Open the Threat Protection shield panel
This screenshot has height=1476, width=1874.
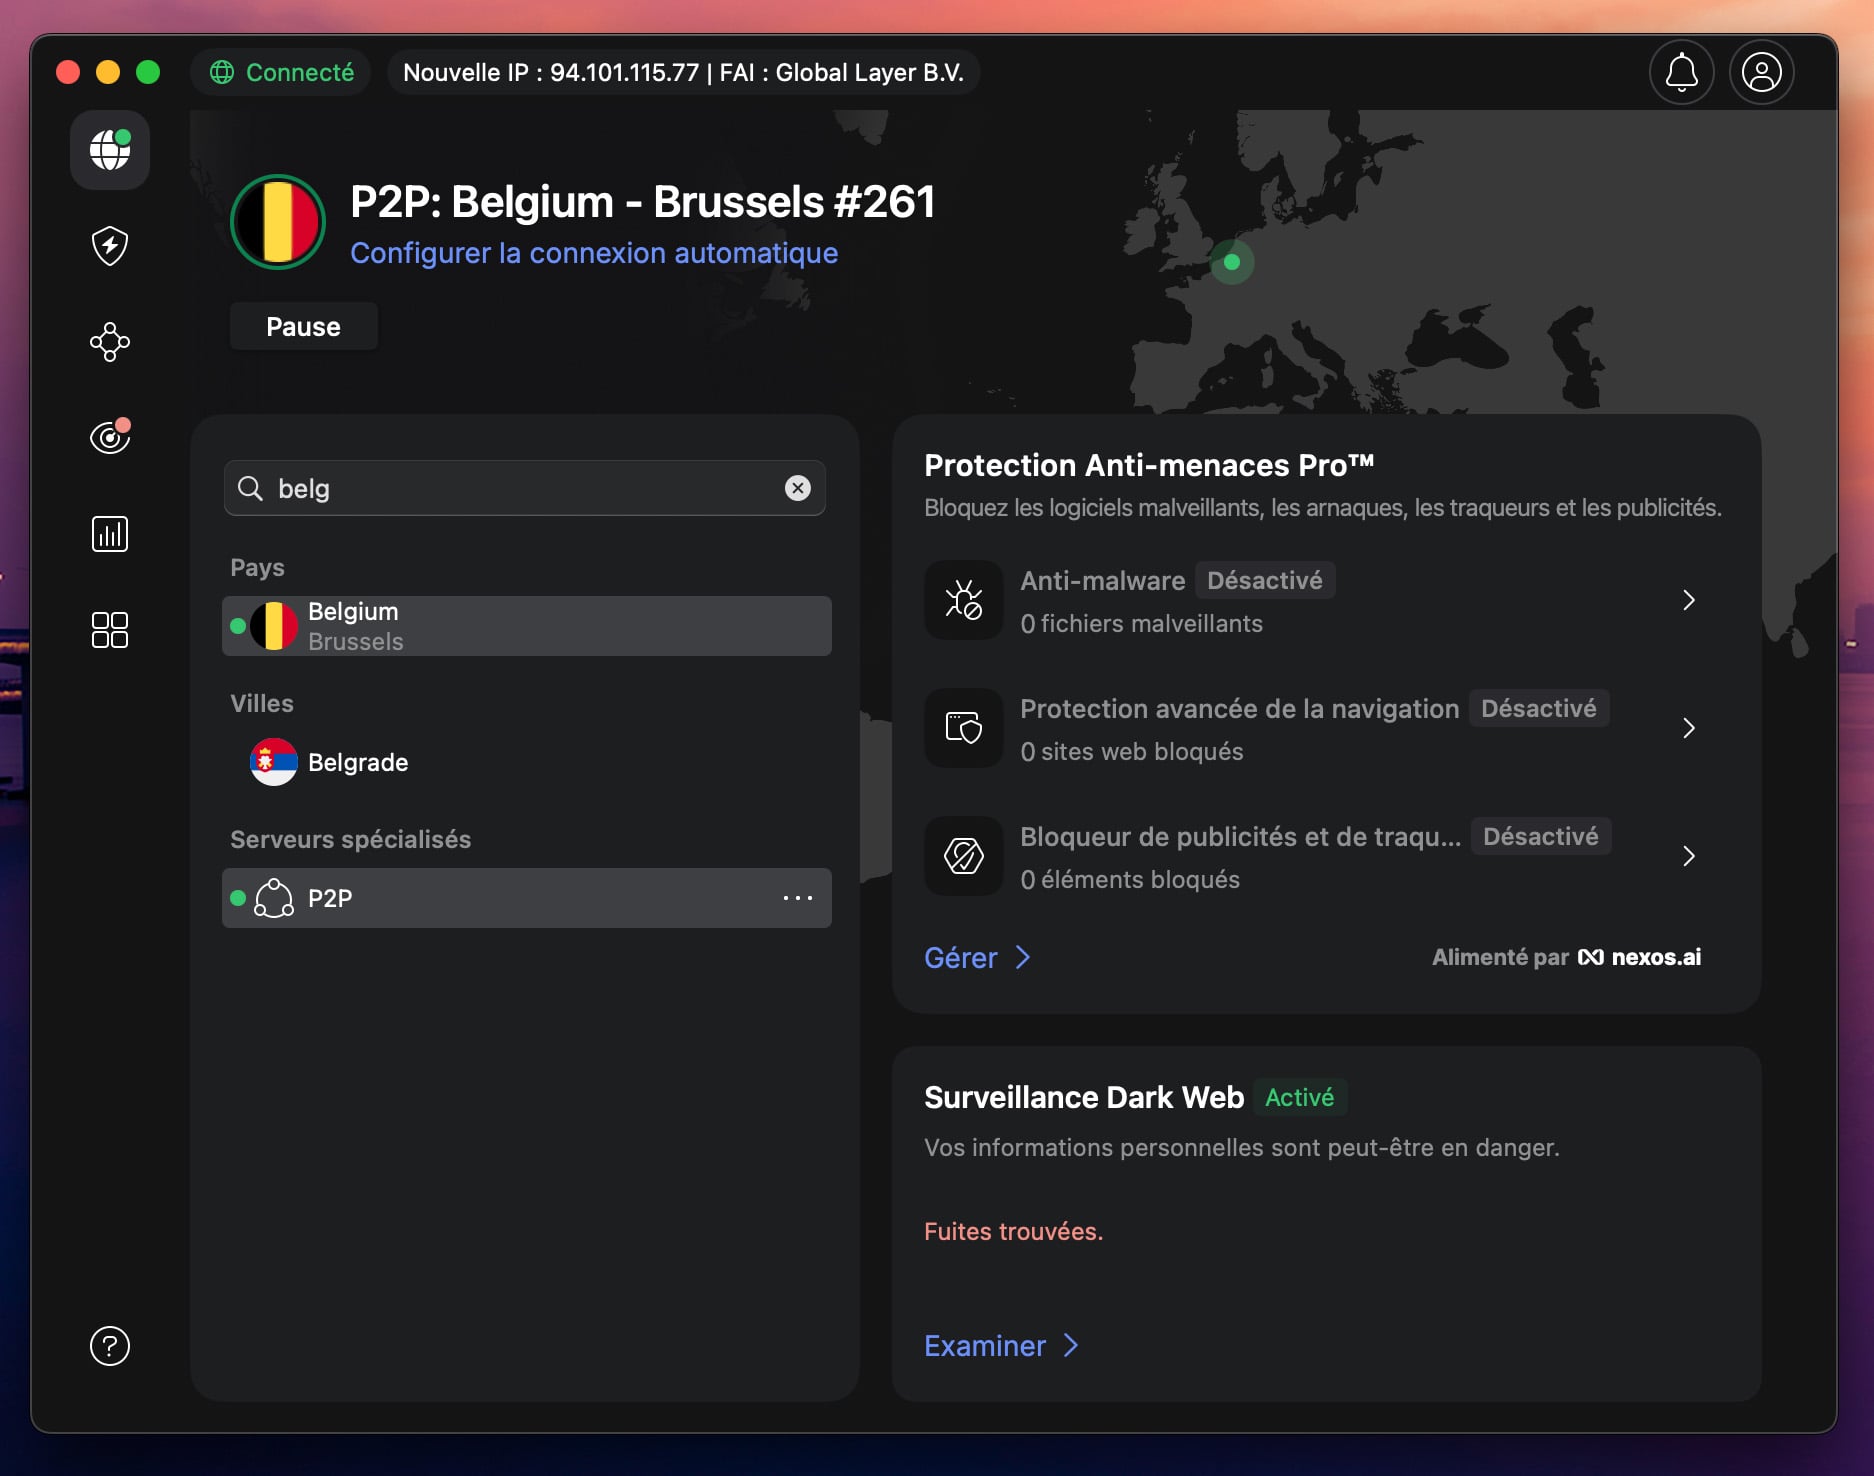[x=109, y=246]
